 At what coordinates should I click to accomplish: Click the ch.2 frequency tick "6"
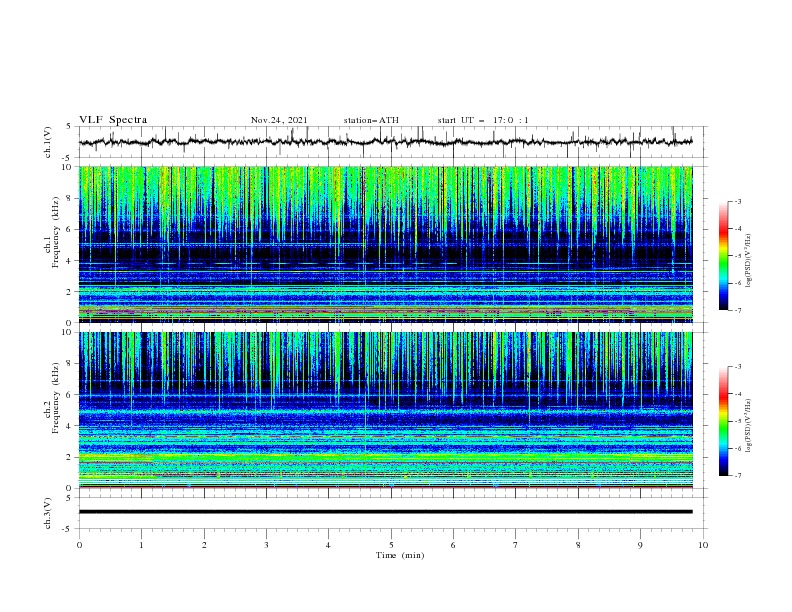[x=70, y=395]
